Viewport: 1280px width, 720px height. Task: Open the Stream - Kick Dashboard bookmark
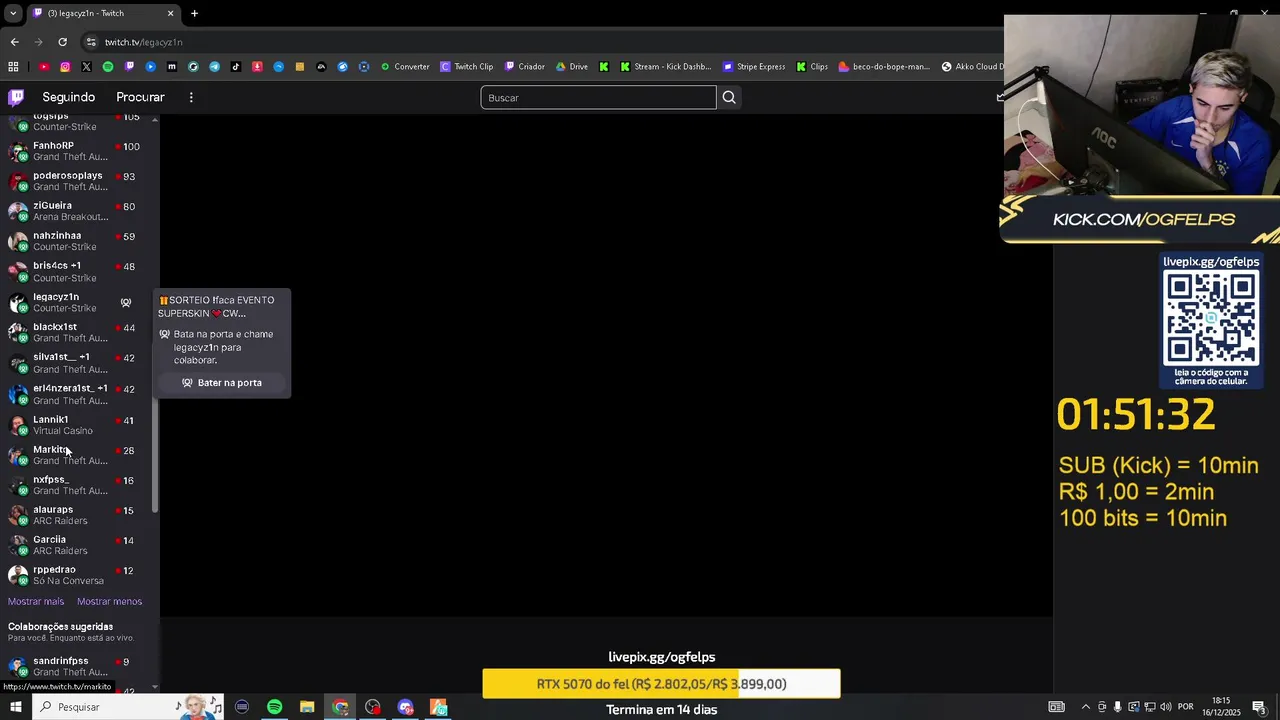[x=665, y=67]
